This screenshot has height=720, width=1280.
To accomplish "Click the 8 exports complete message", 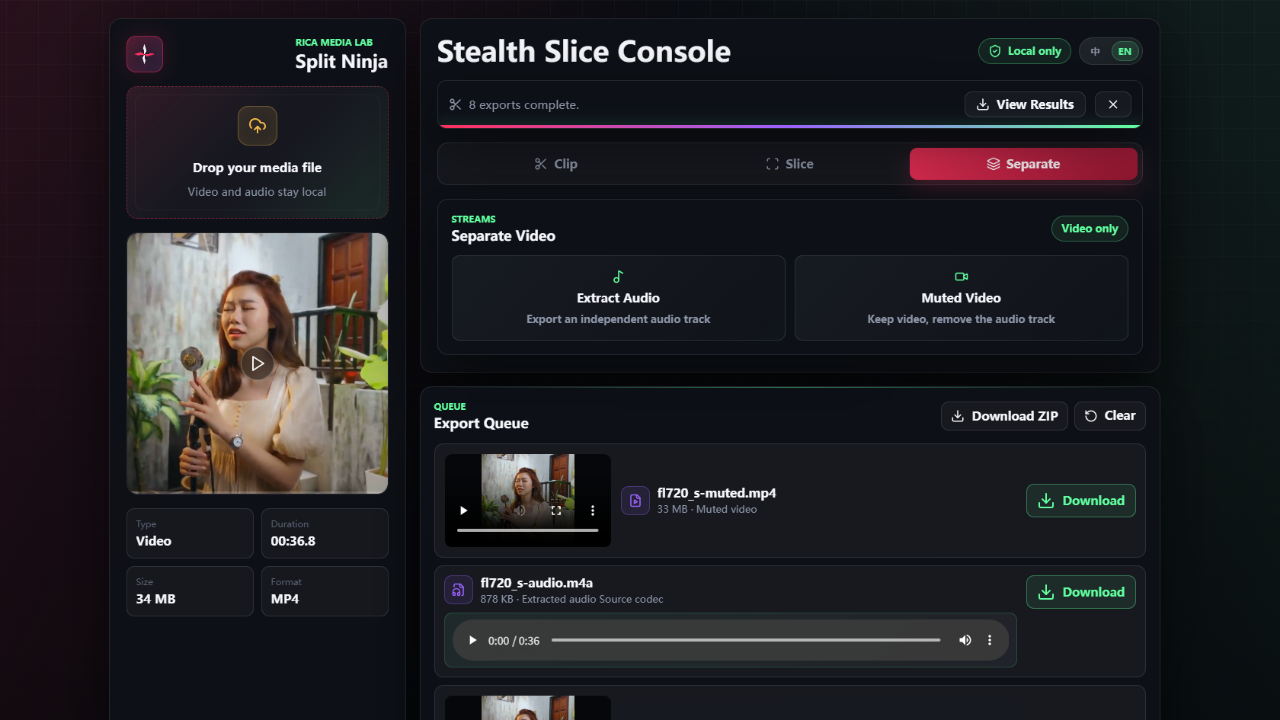I will pyautogui.click(x=524, y=105).
